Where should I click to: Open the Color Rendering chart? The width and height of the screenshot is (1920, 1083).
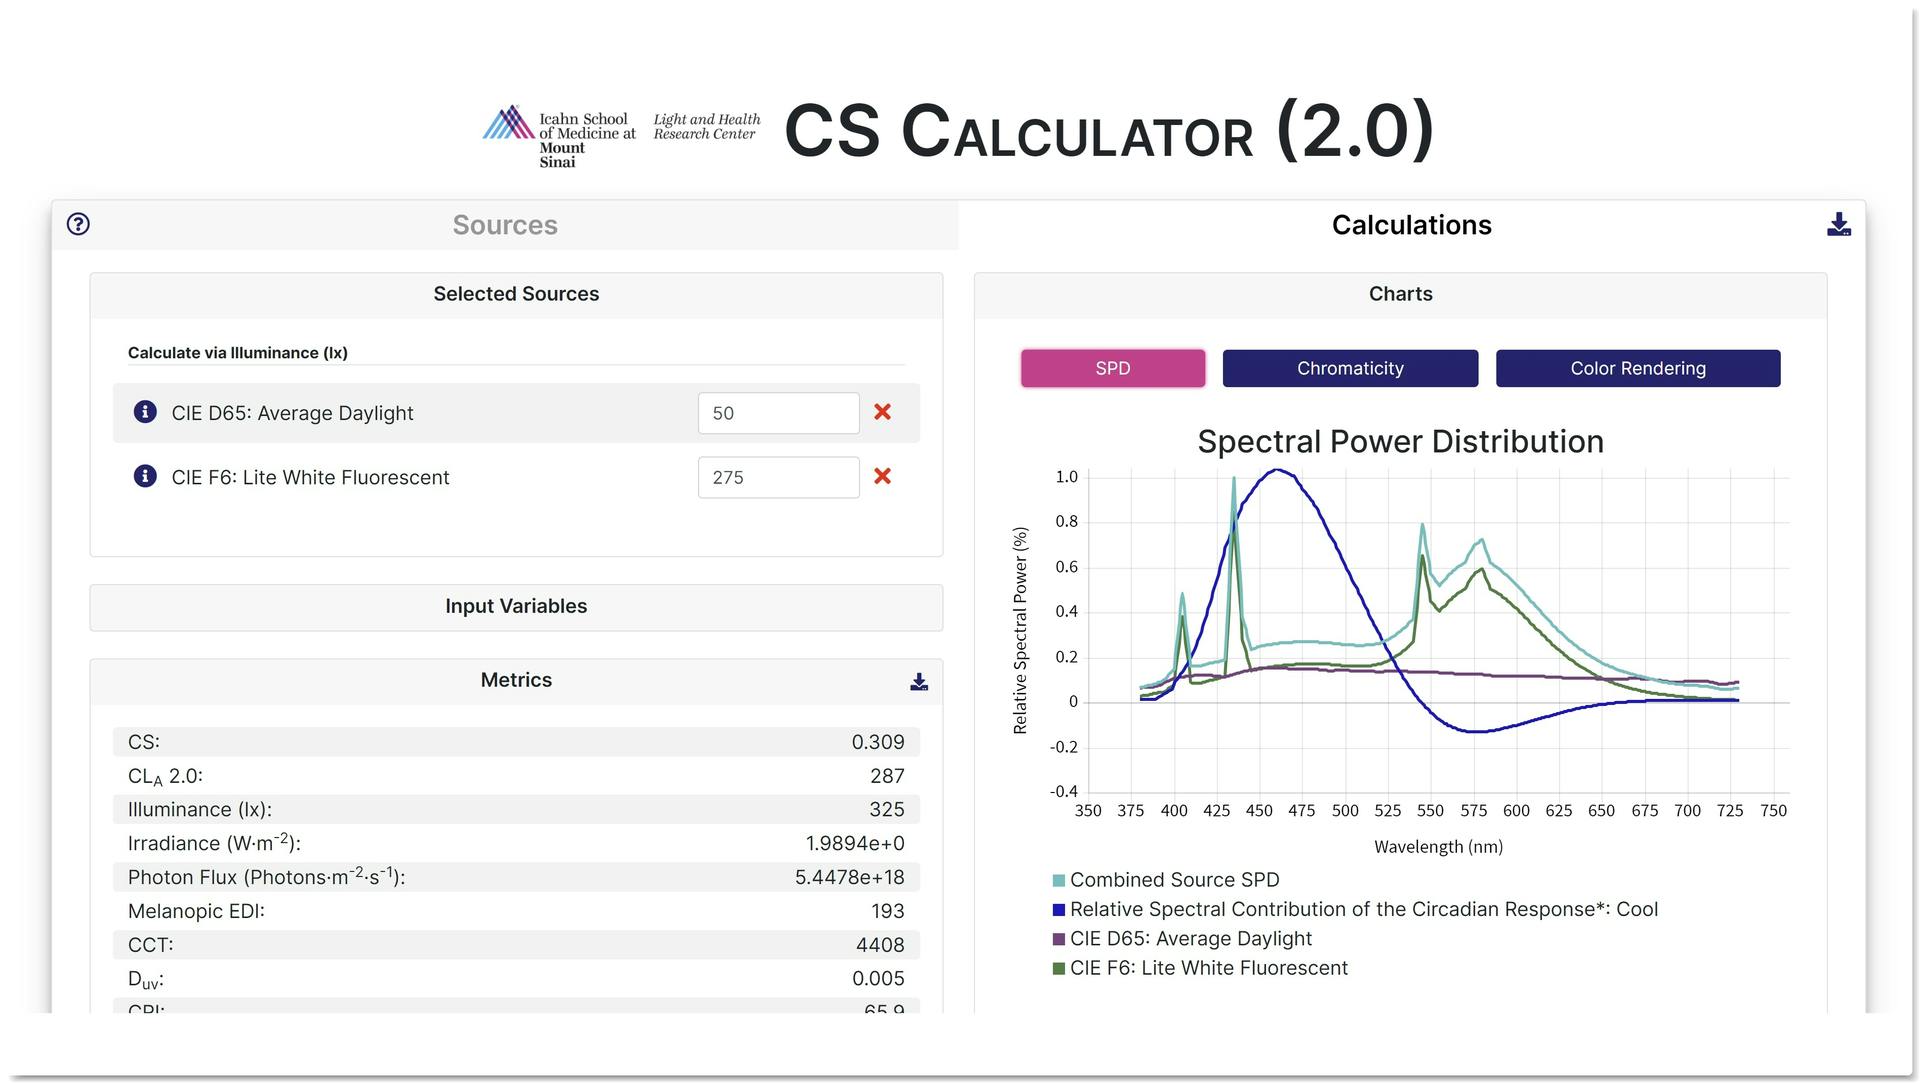[1637, 368]
